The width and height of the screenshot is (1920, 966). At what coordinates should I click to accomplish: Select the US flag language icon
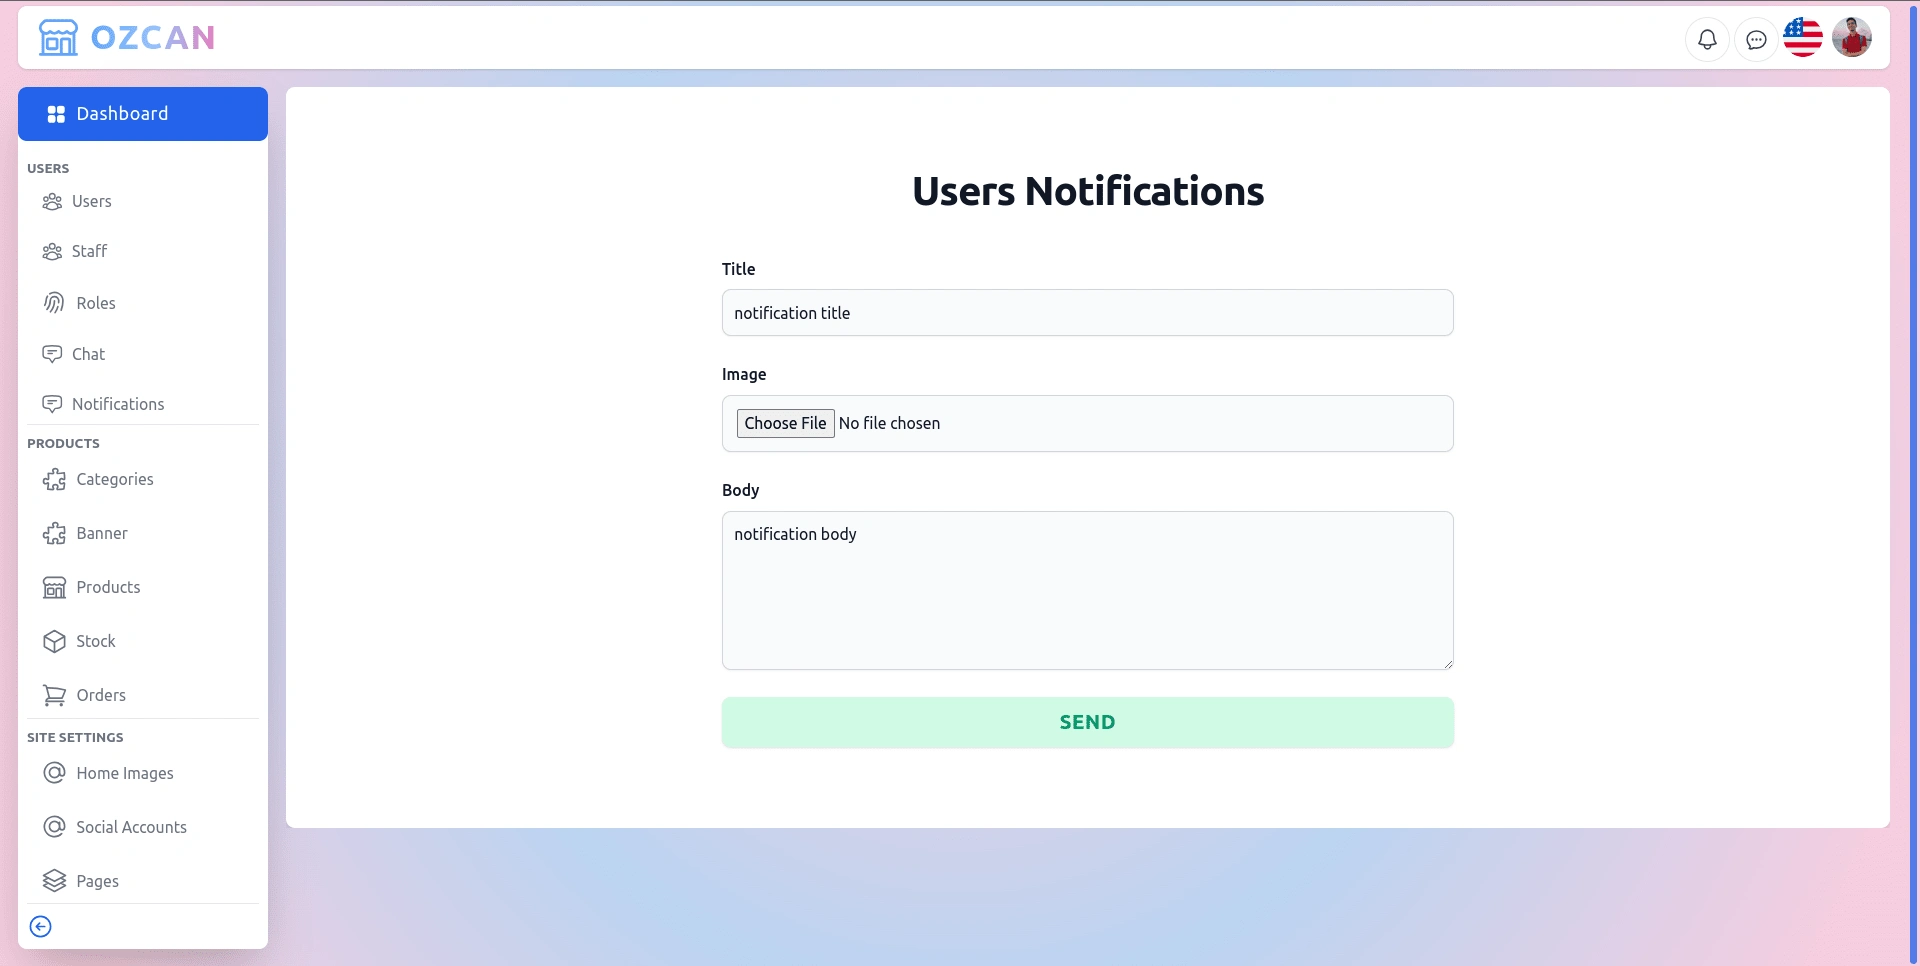pos(1803,38)
